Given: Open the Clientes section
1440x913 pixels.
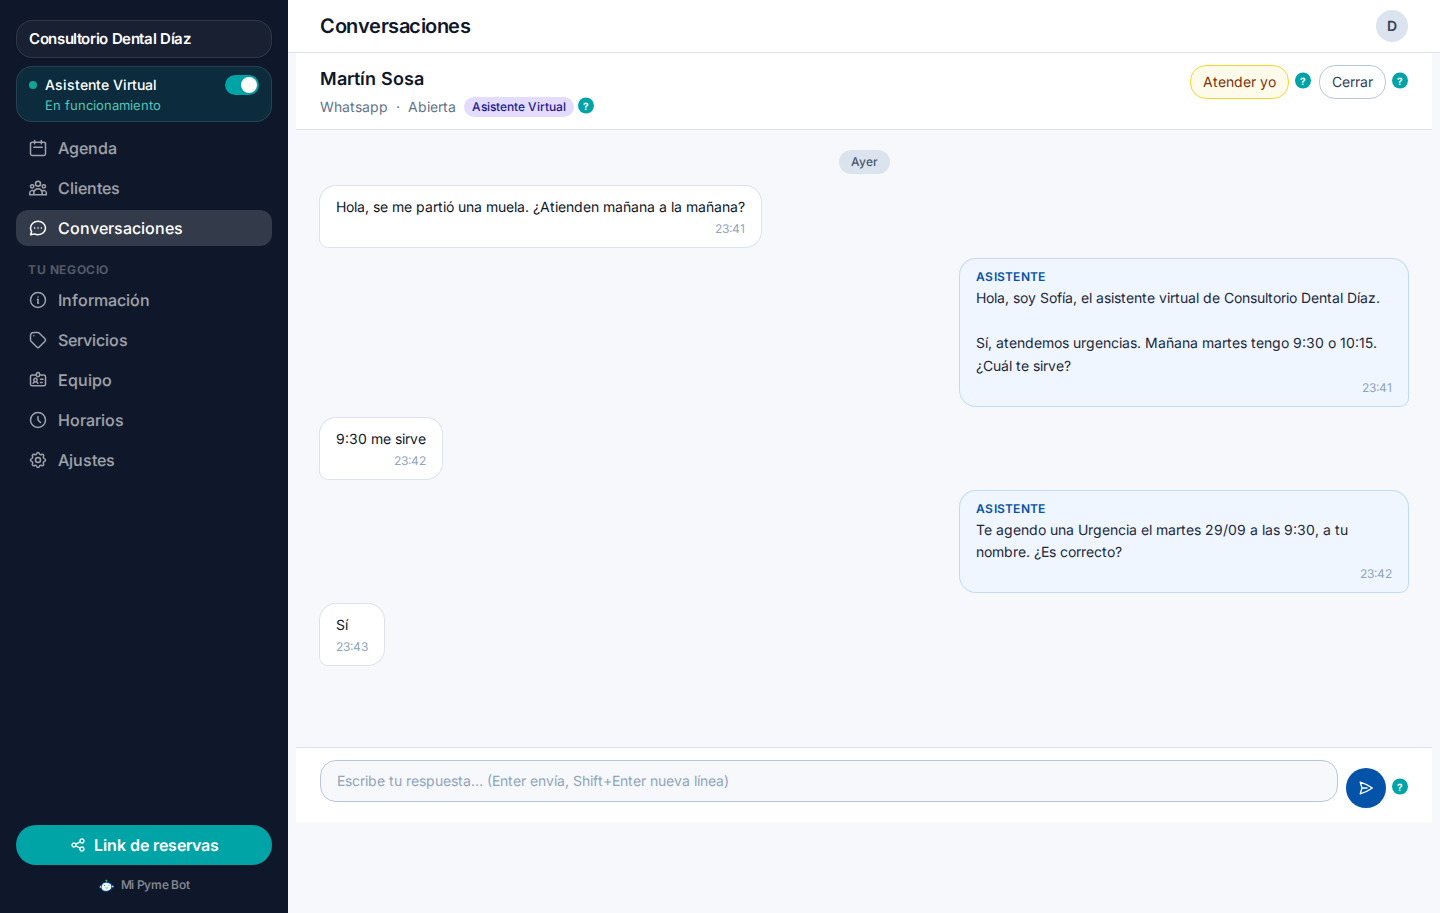Looking at the screenshot, I should pos(144,188).
